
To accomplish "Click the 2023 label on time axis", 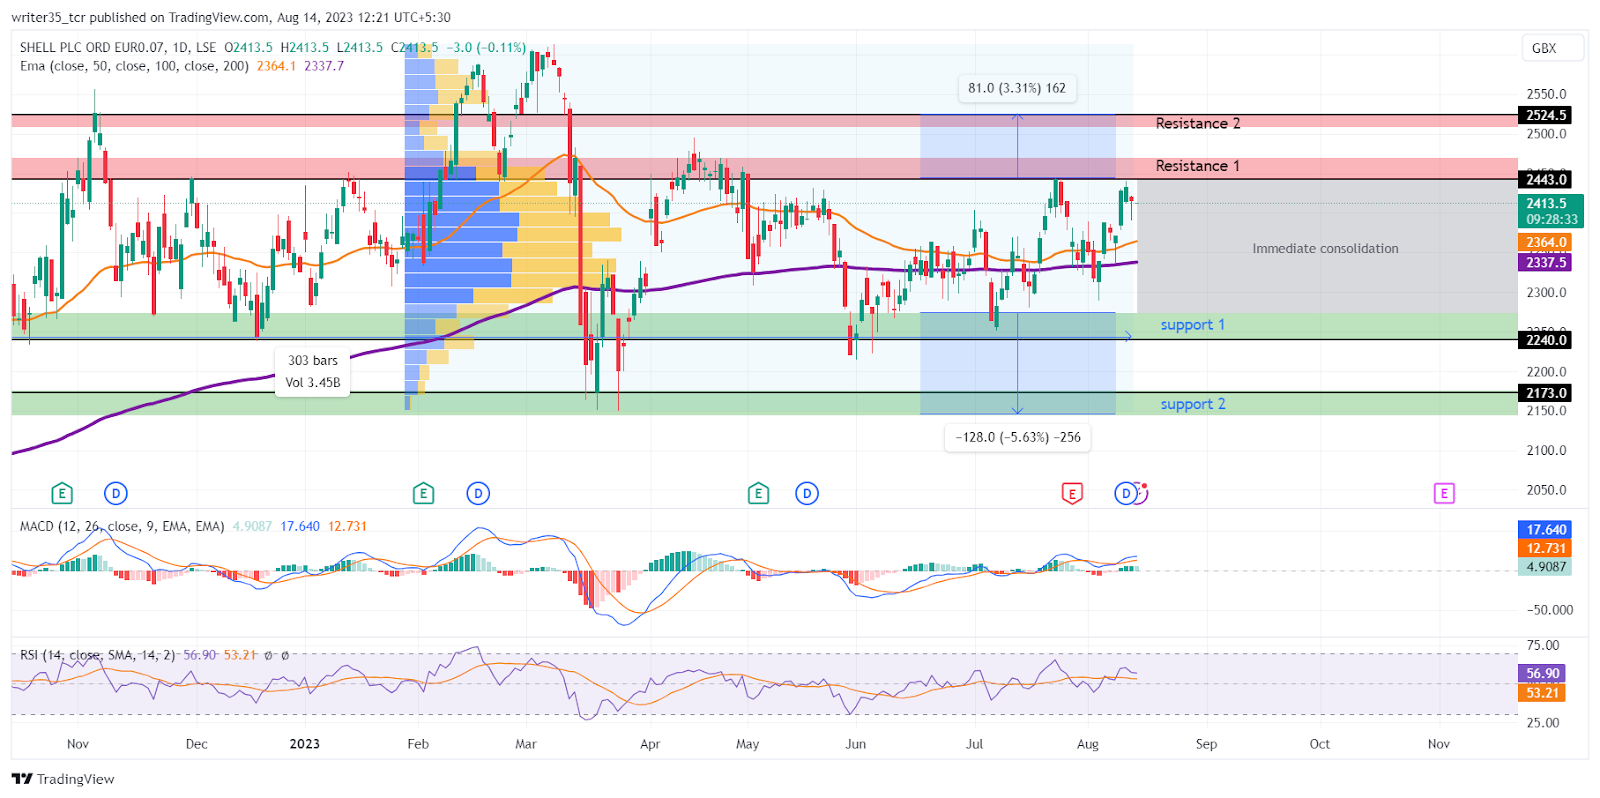I will (x=304, y=744).
